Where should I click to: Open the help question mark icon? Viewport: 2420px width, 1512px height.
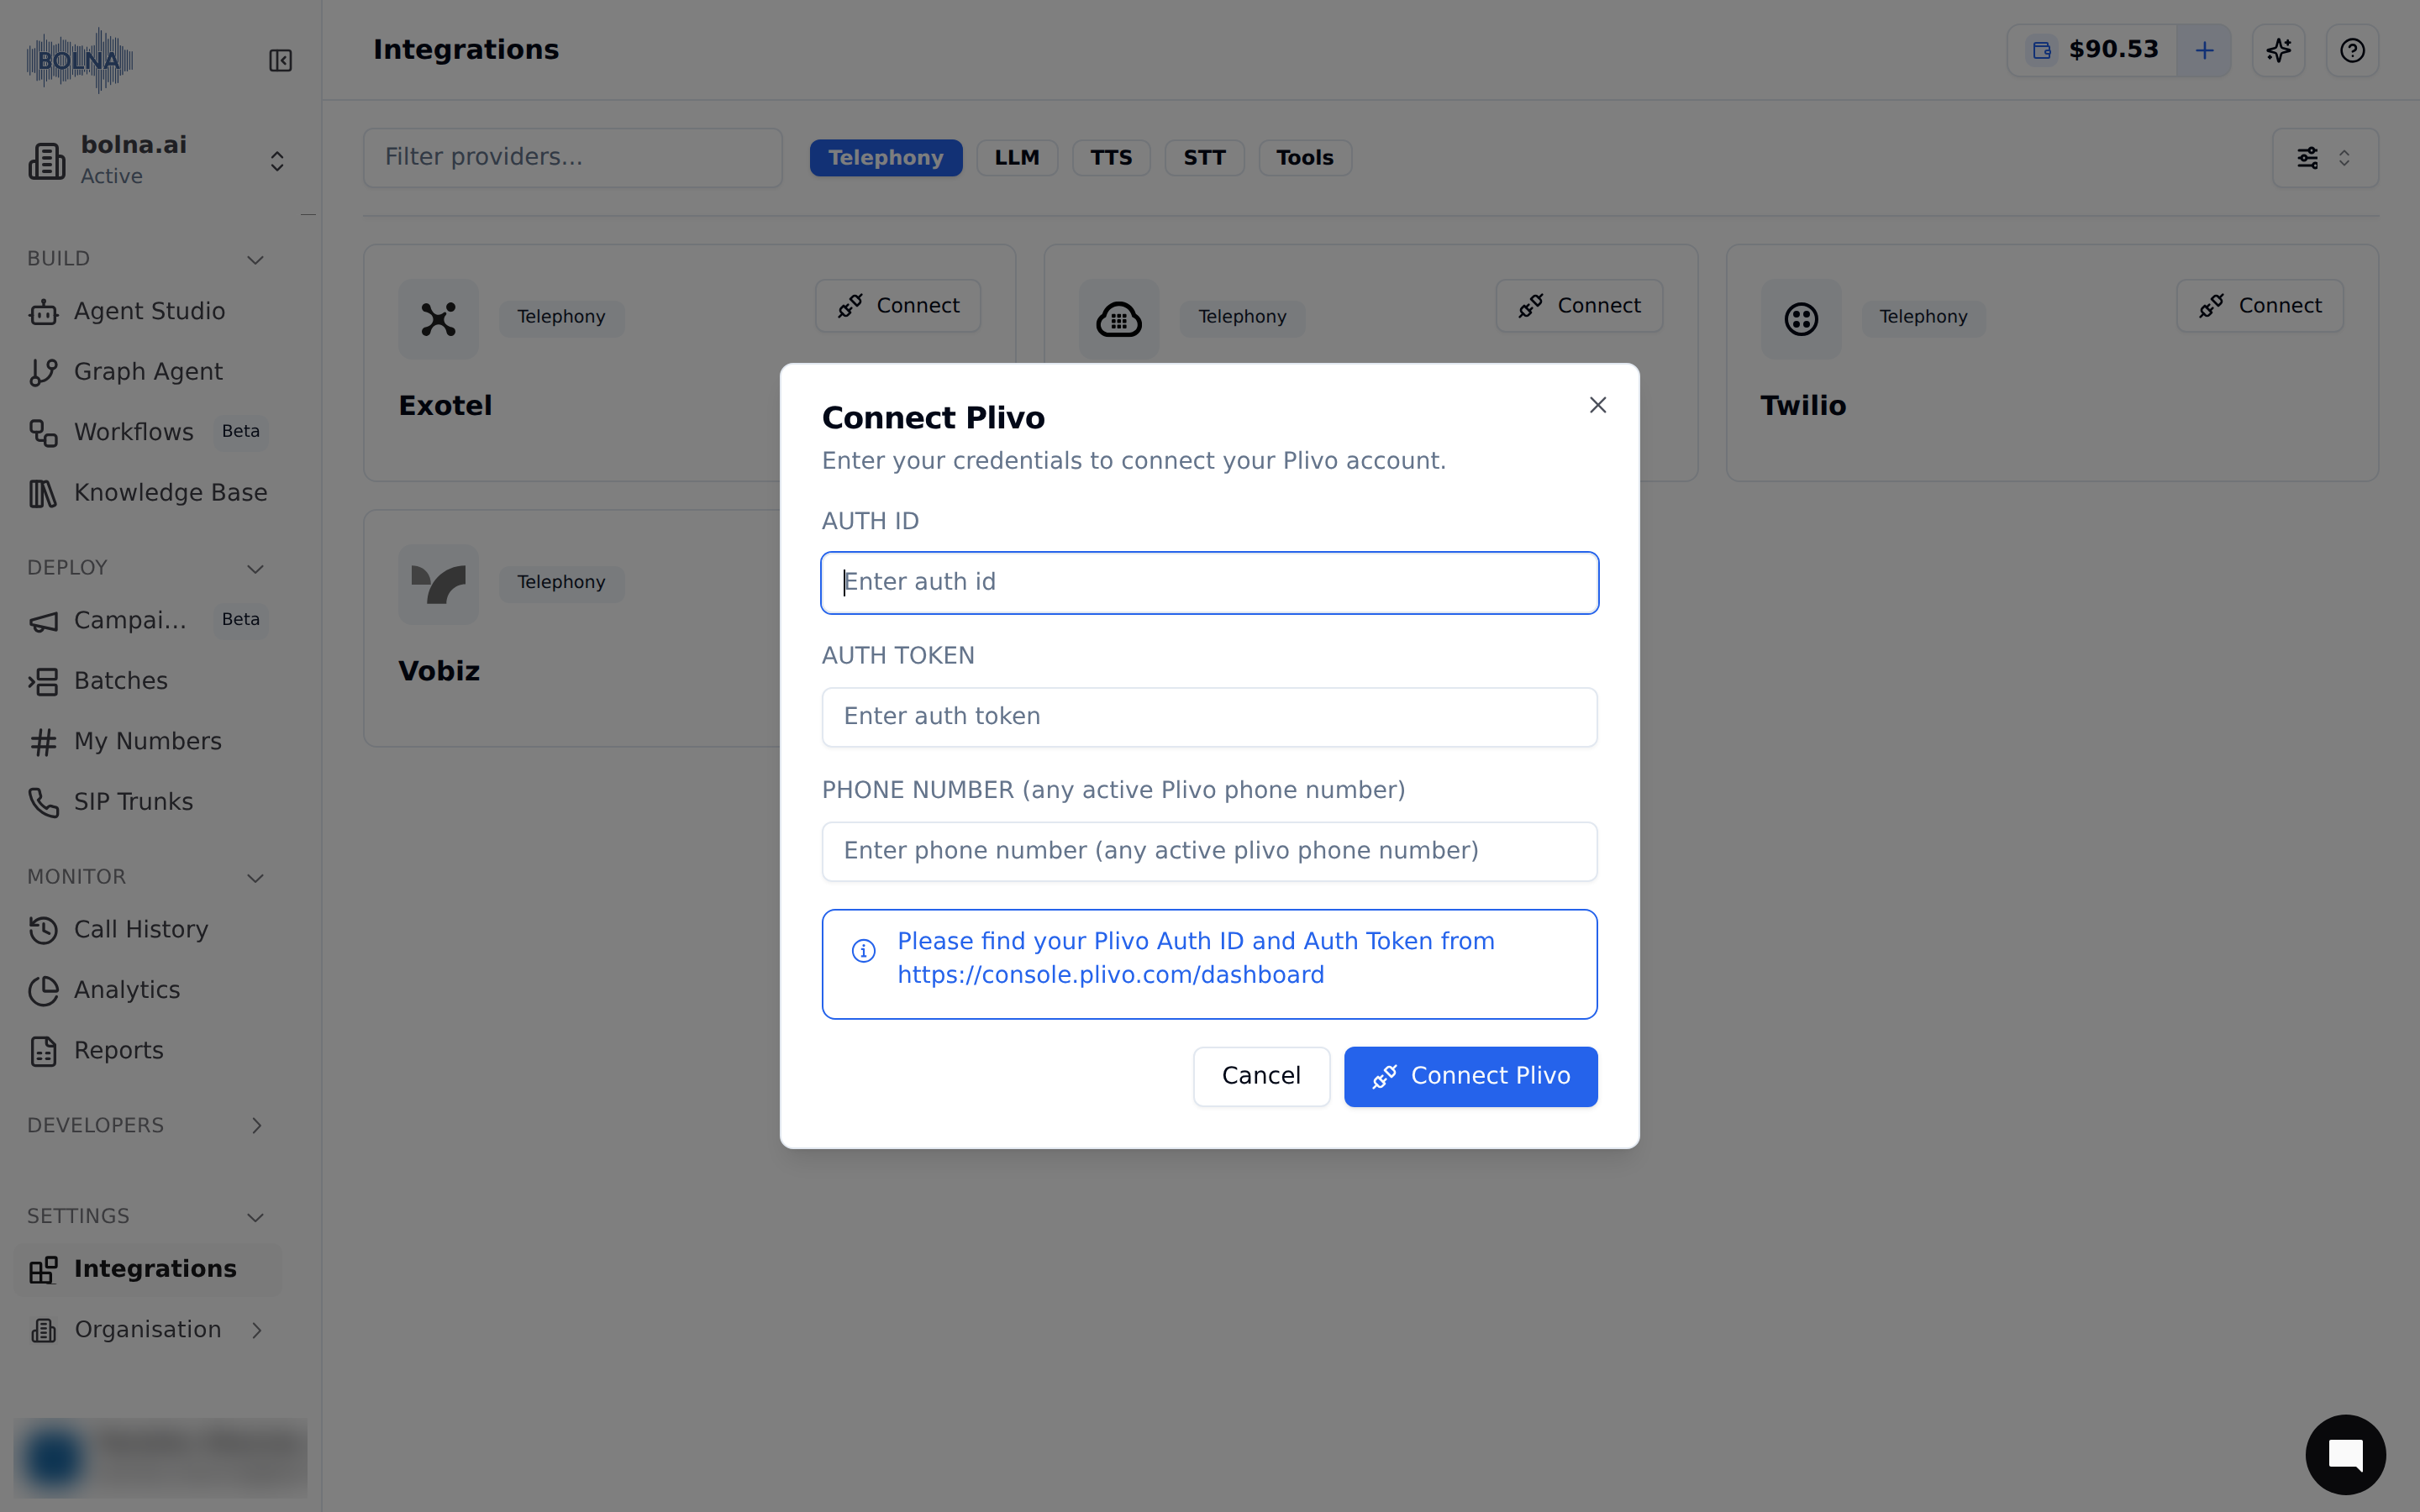pos(2352,50)
